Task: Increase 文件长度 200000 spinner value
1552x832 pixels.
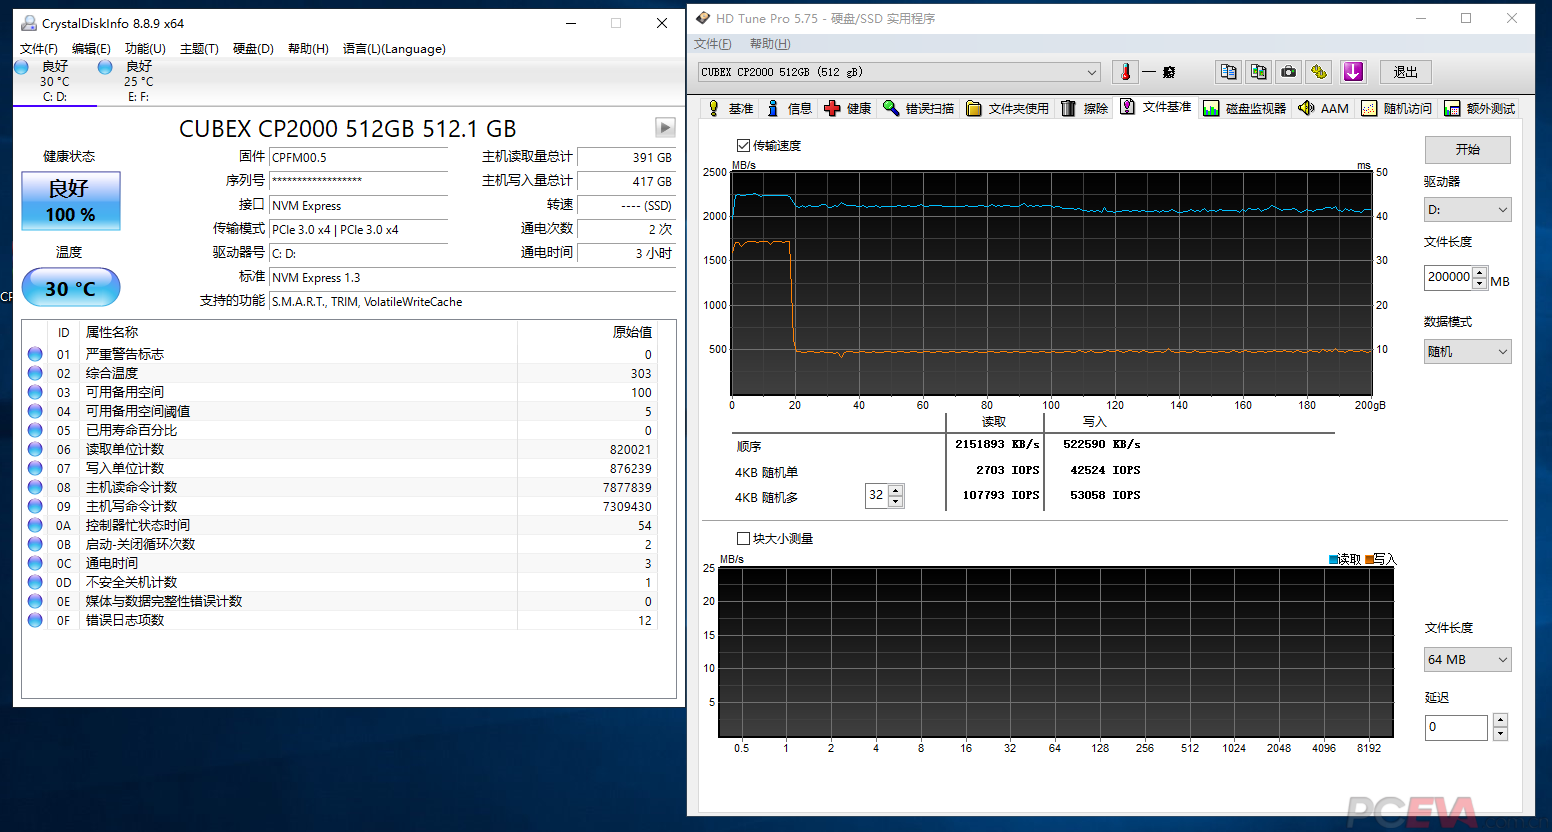Action: [x=1481, y=272]
